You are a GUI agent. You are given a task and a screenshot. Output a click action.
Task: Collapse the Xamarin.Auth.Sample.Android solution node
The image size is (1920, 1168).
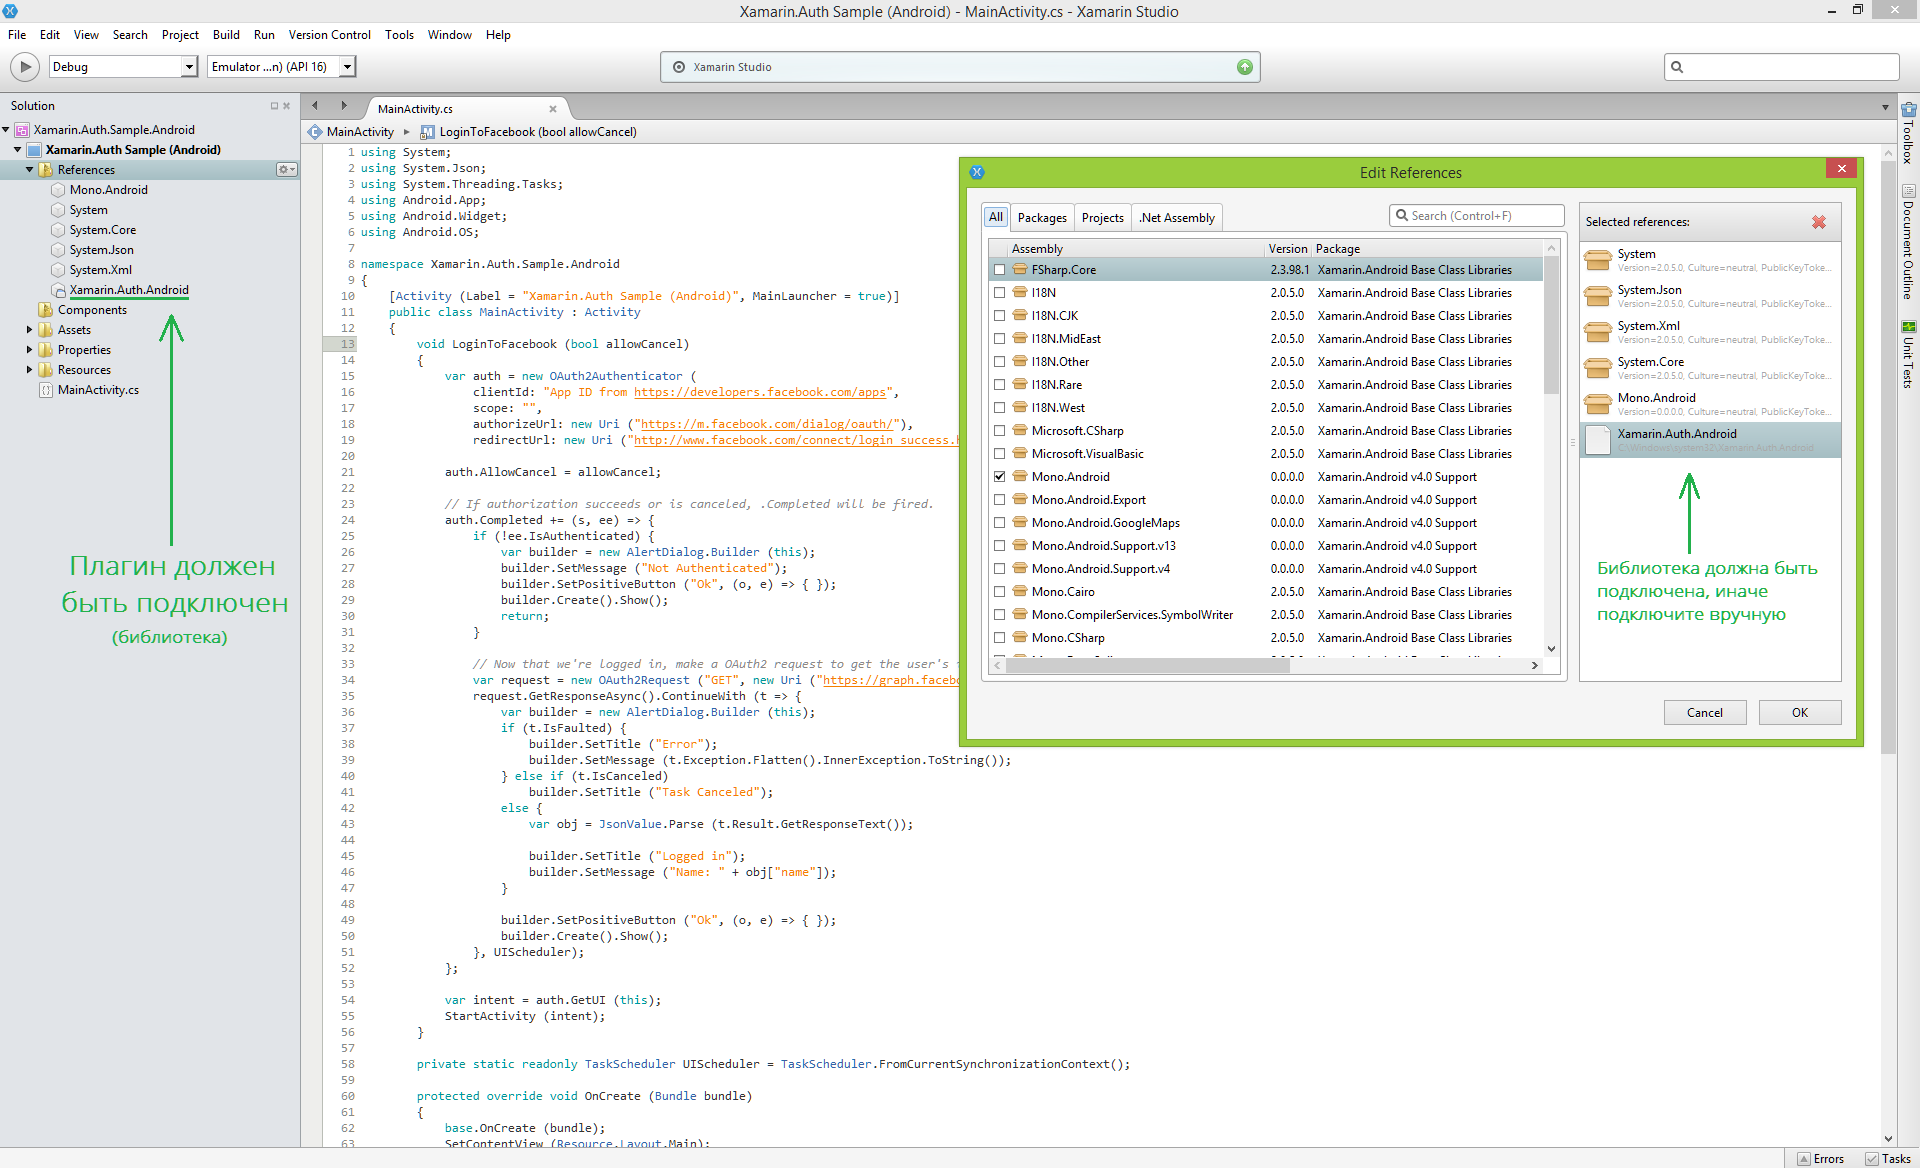pos(6,130)
